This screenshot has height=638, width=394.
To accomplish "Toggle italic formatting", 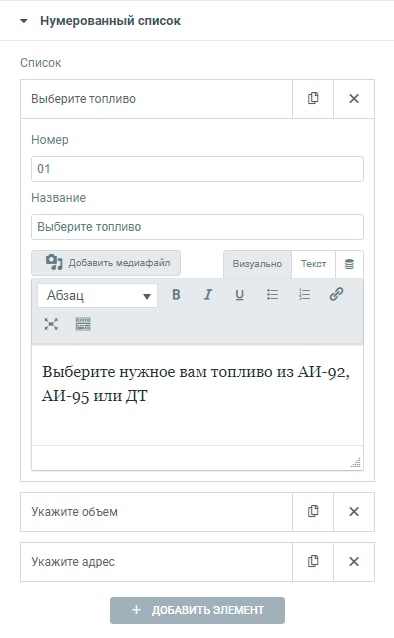I will coord(208,295).
